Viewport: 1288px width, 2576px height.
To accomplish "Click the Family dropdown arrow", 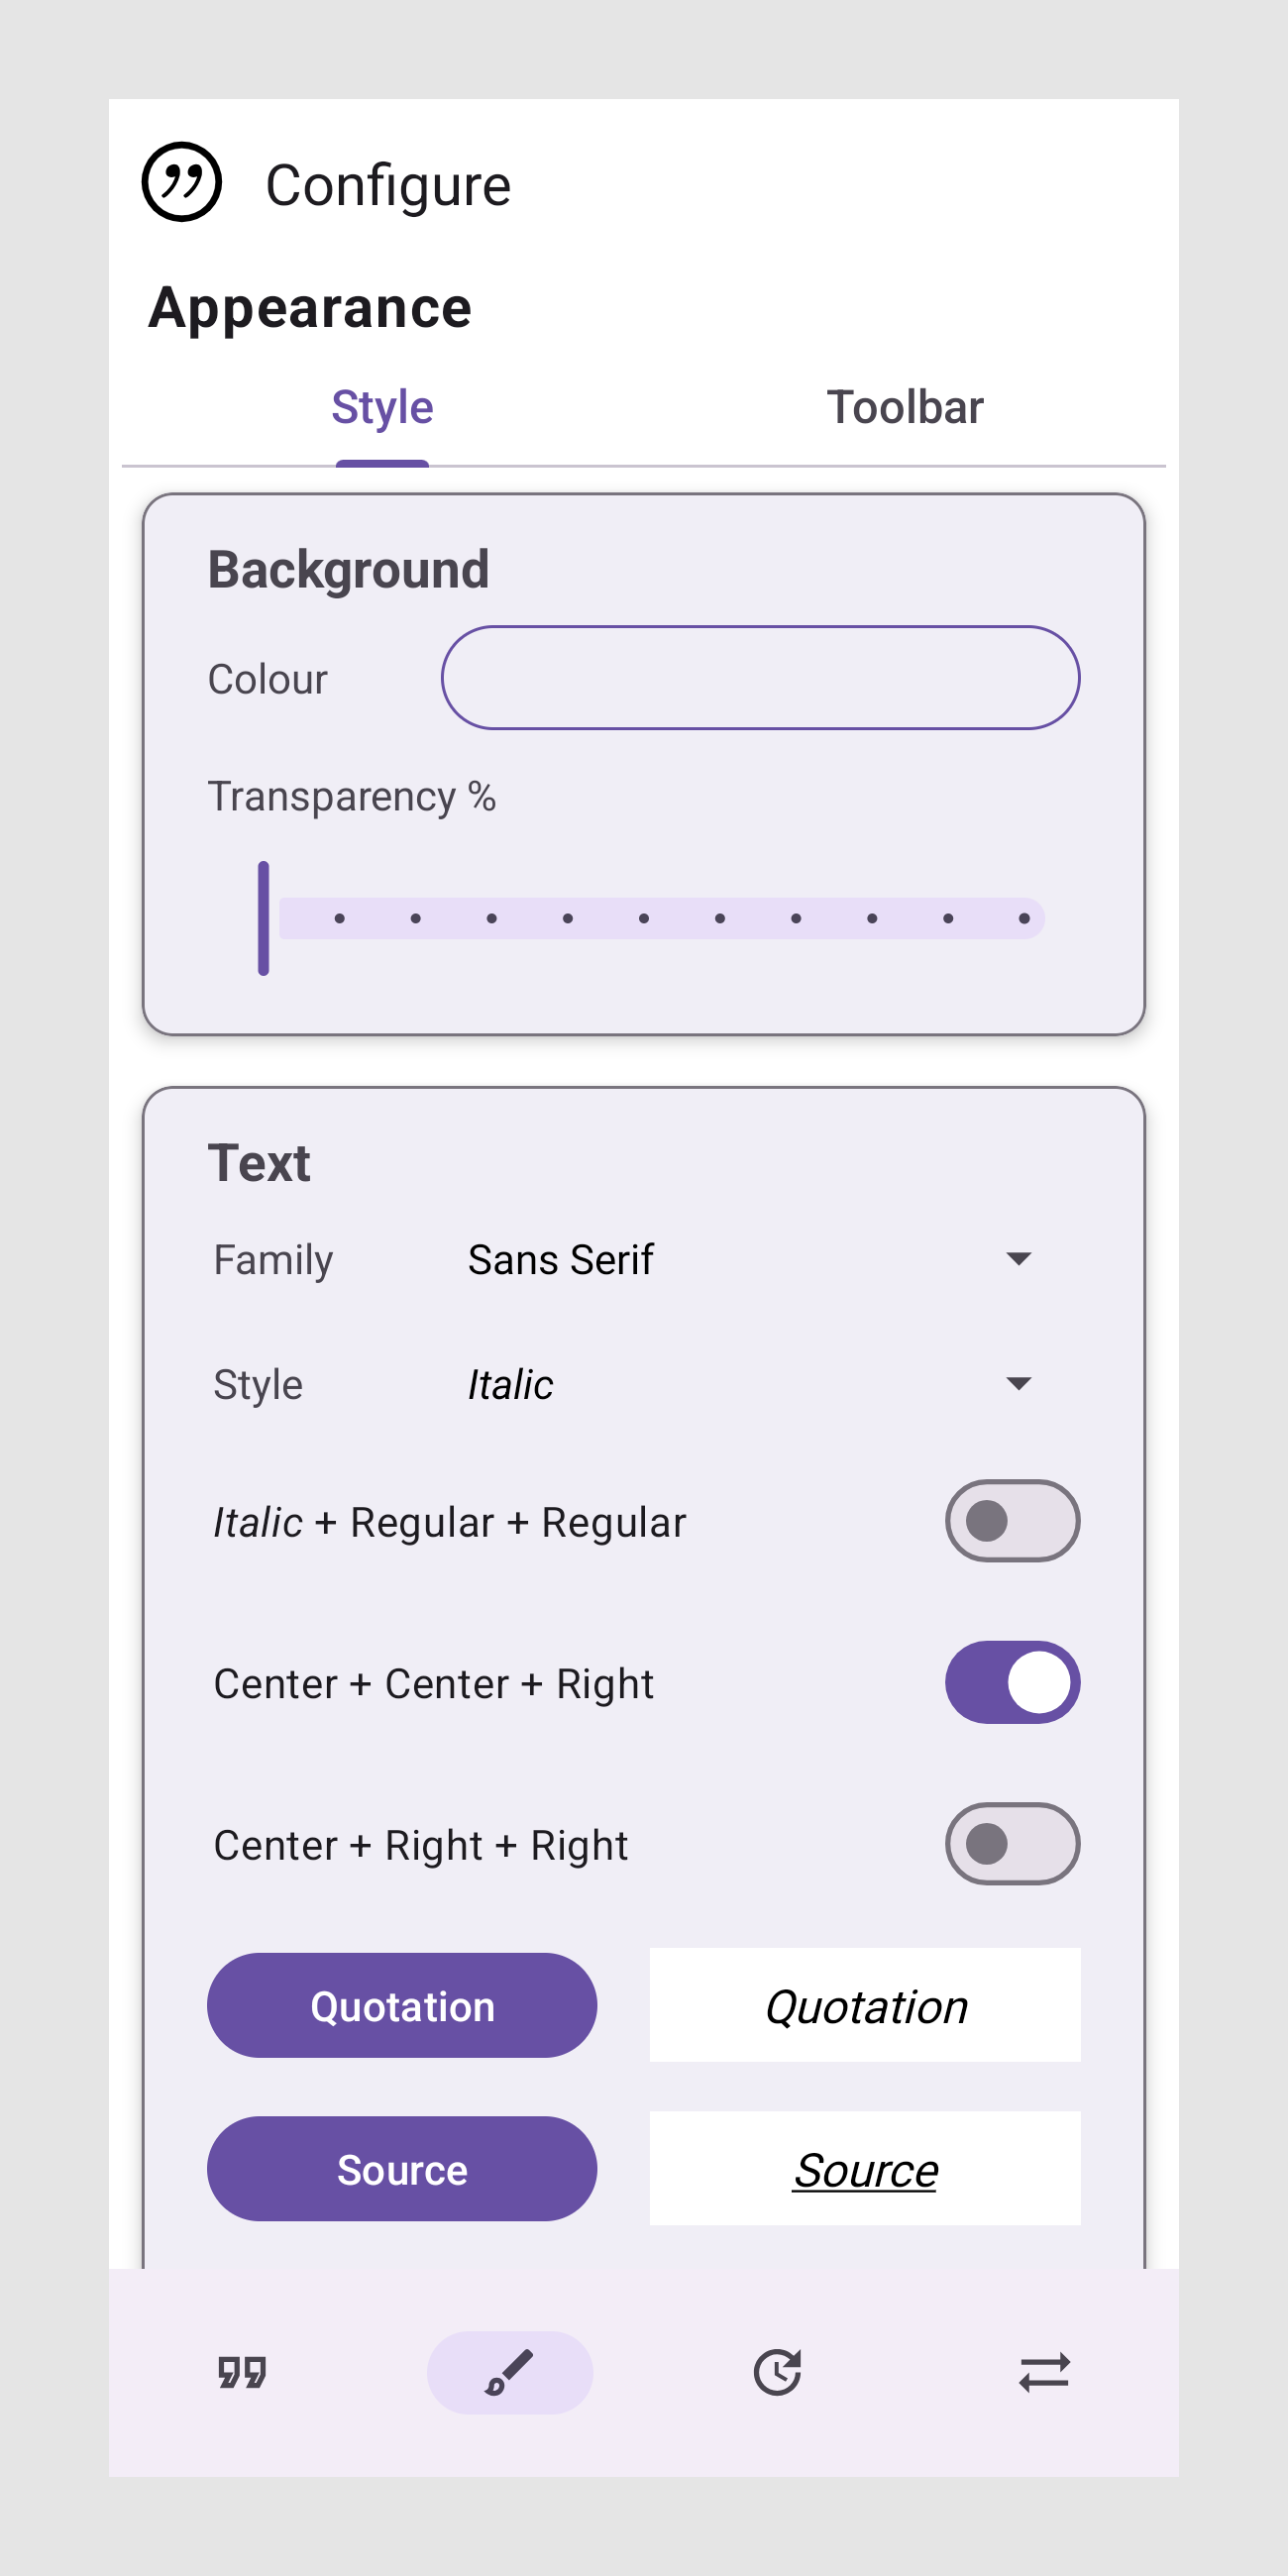I will tap(1018, 1259).
